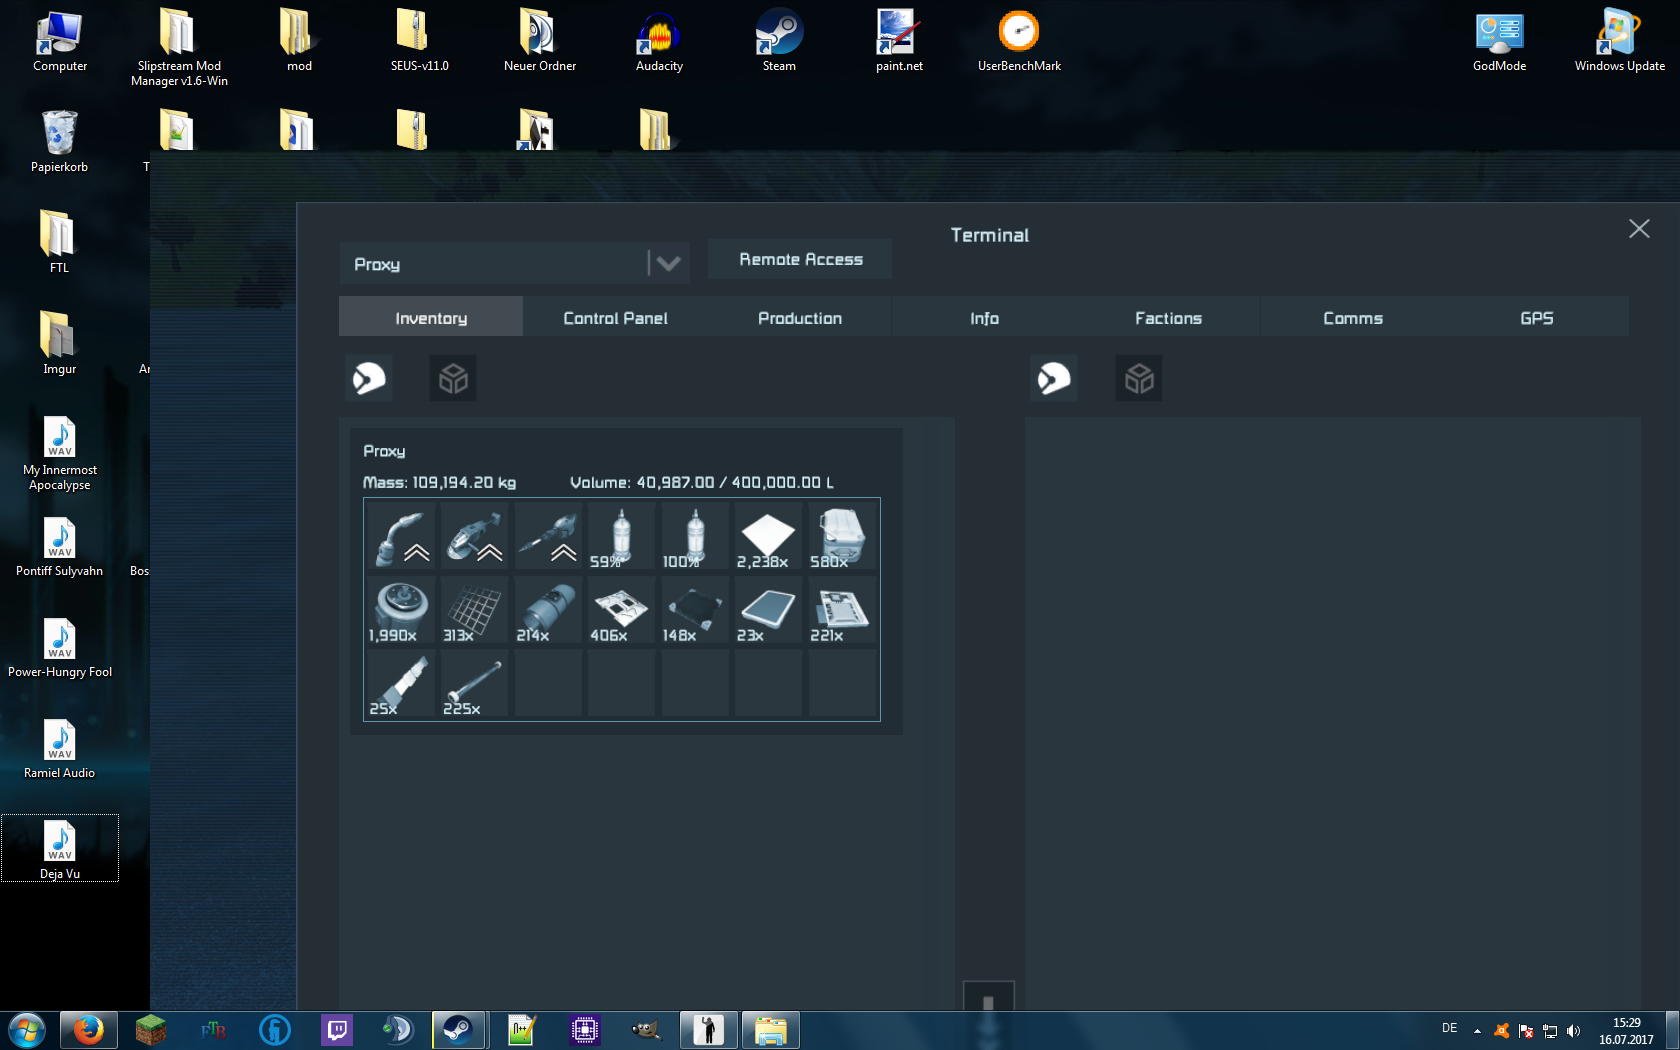Select the motor stack of 1,990
The height and width of the screenshot is (1050, 1680).
402,609
